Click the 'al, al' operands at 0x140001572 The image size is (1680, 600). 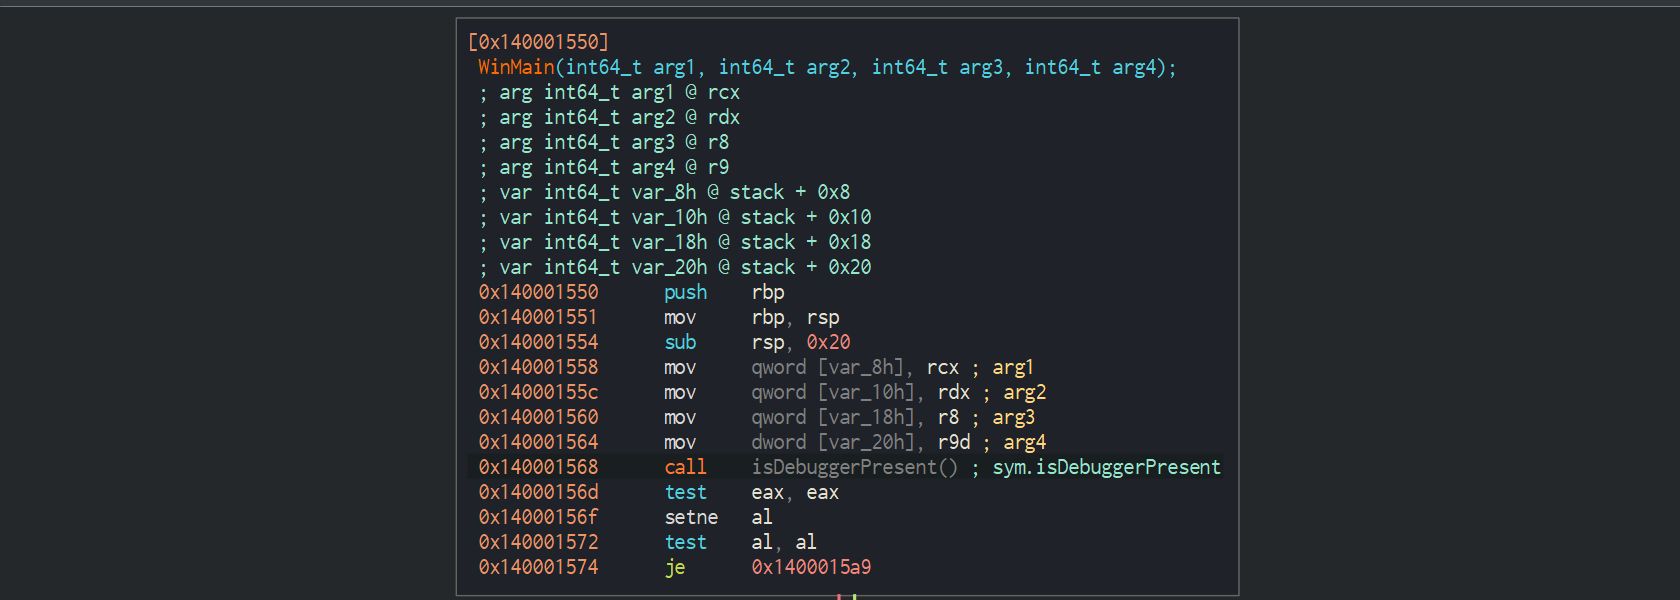tap(784, 542)
